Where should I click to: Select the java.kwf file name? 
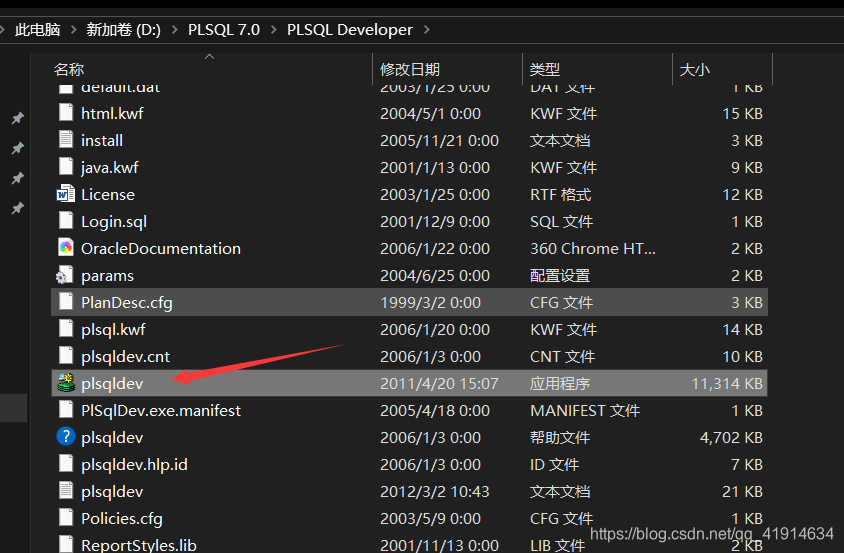(109, 167)
